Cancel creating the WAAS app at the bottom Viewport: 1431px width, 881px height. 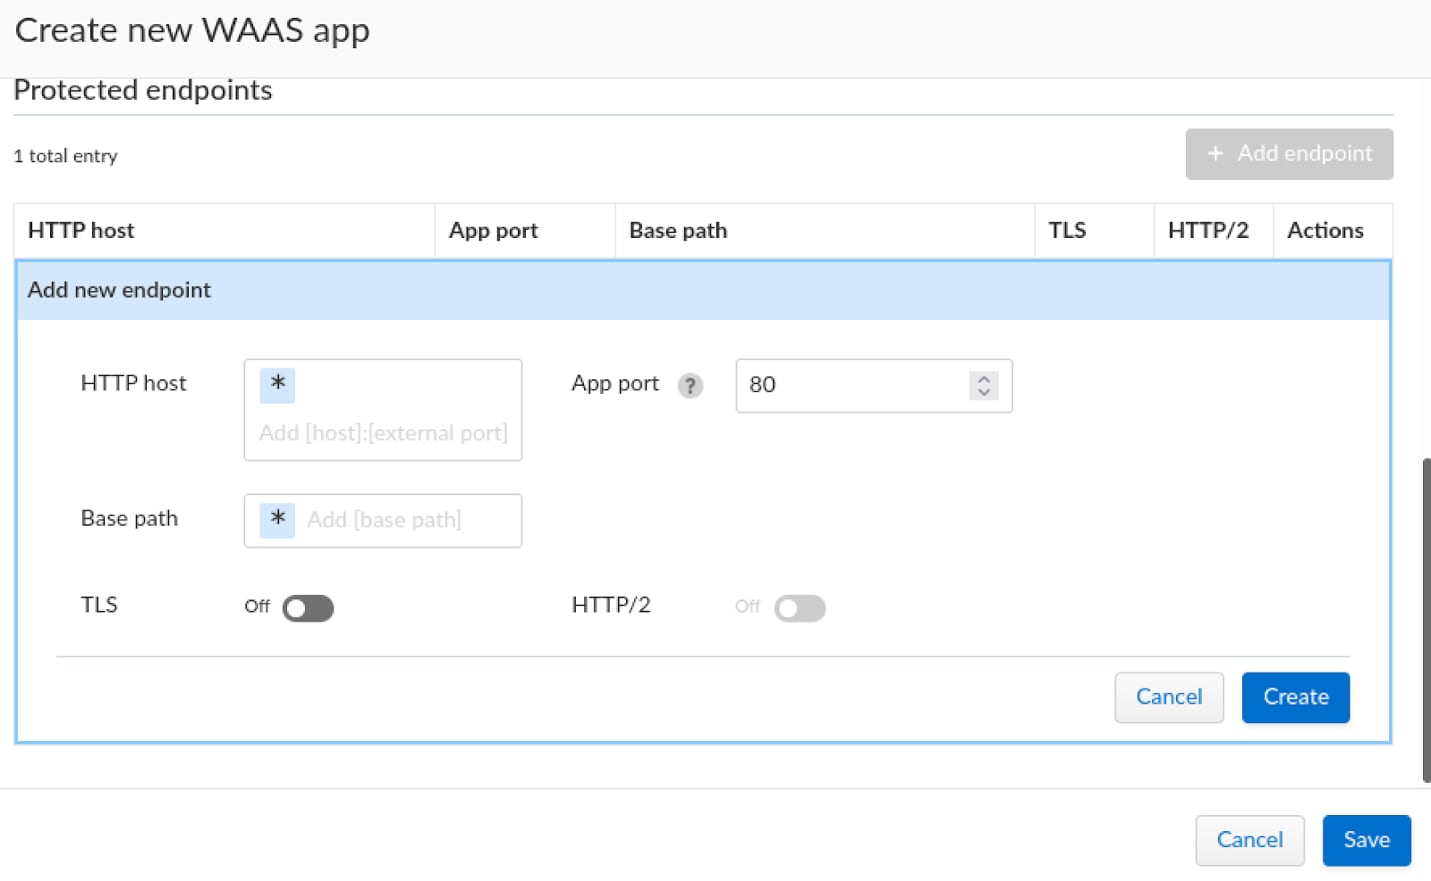pos(1249,840)
